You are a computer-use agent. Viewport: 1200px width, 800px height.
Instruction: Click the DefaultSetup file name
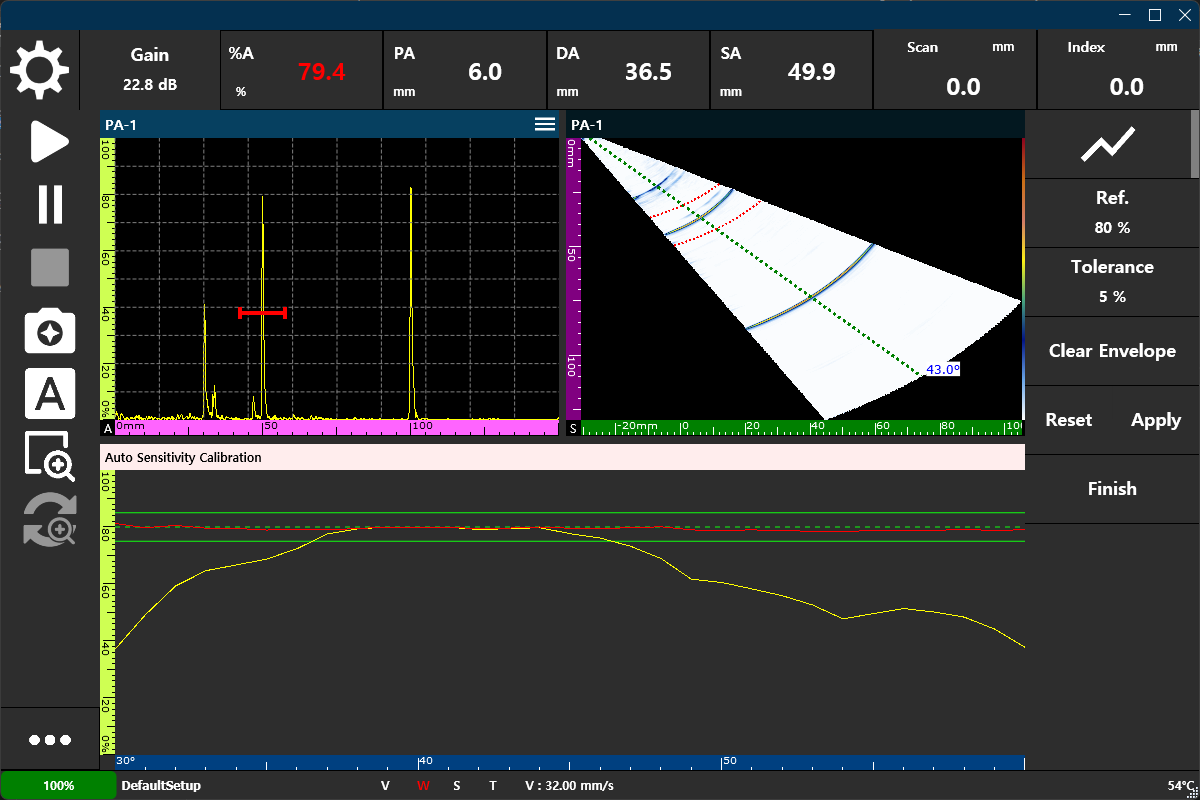[x=161, y=786]
